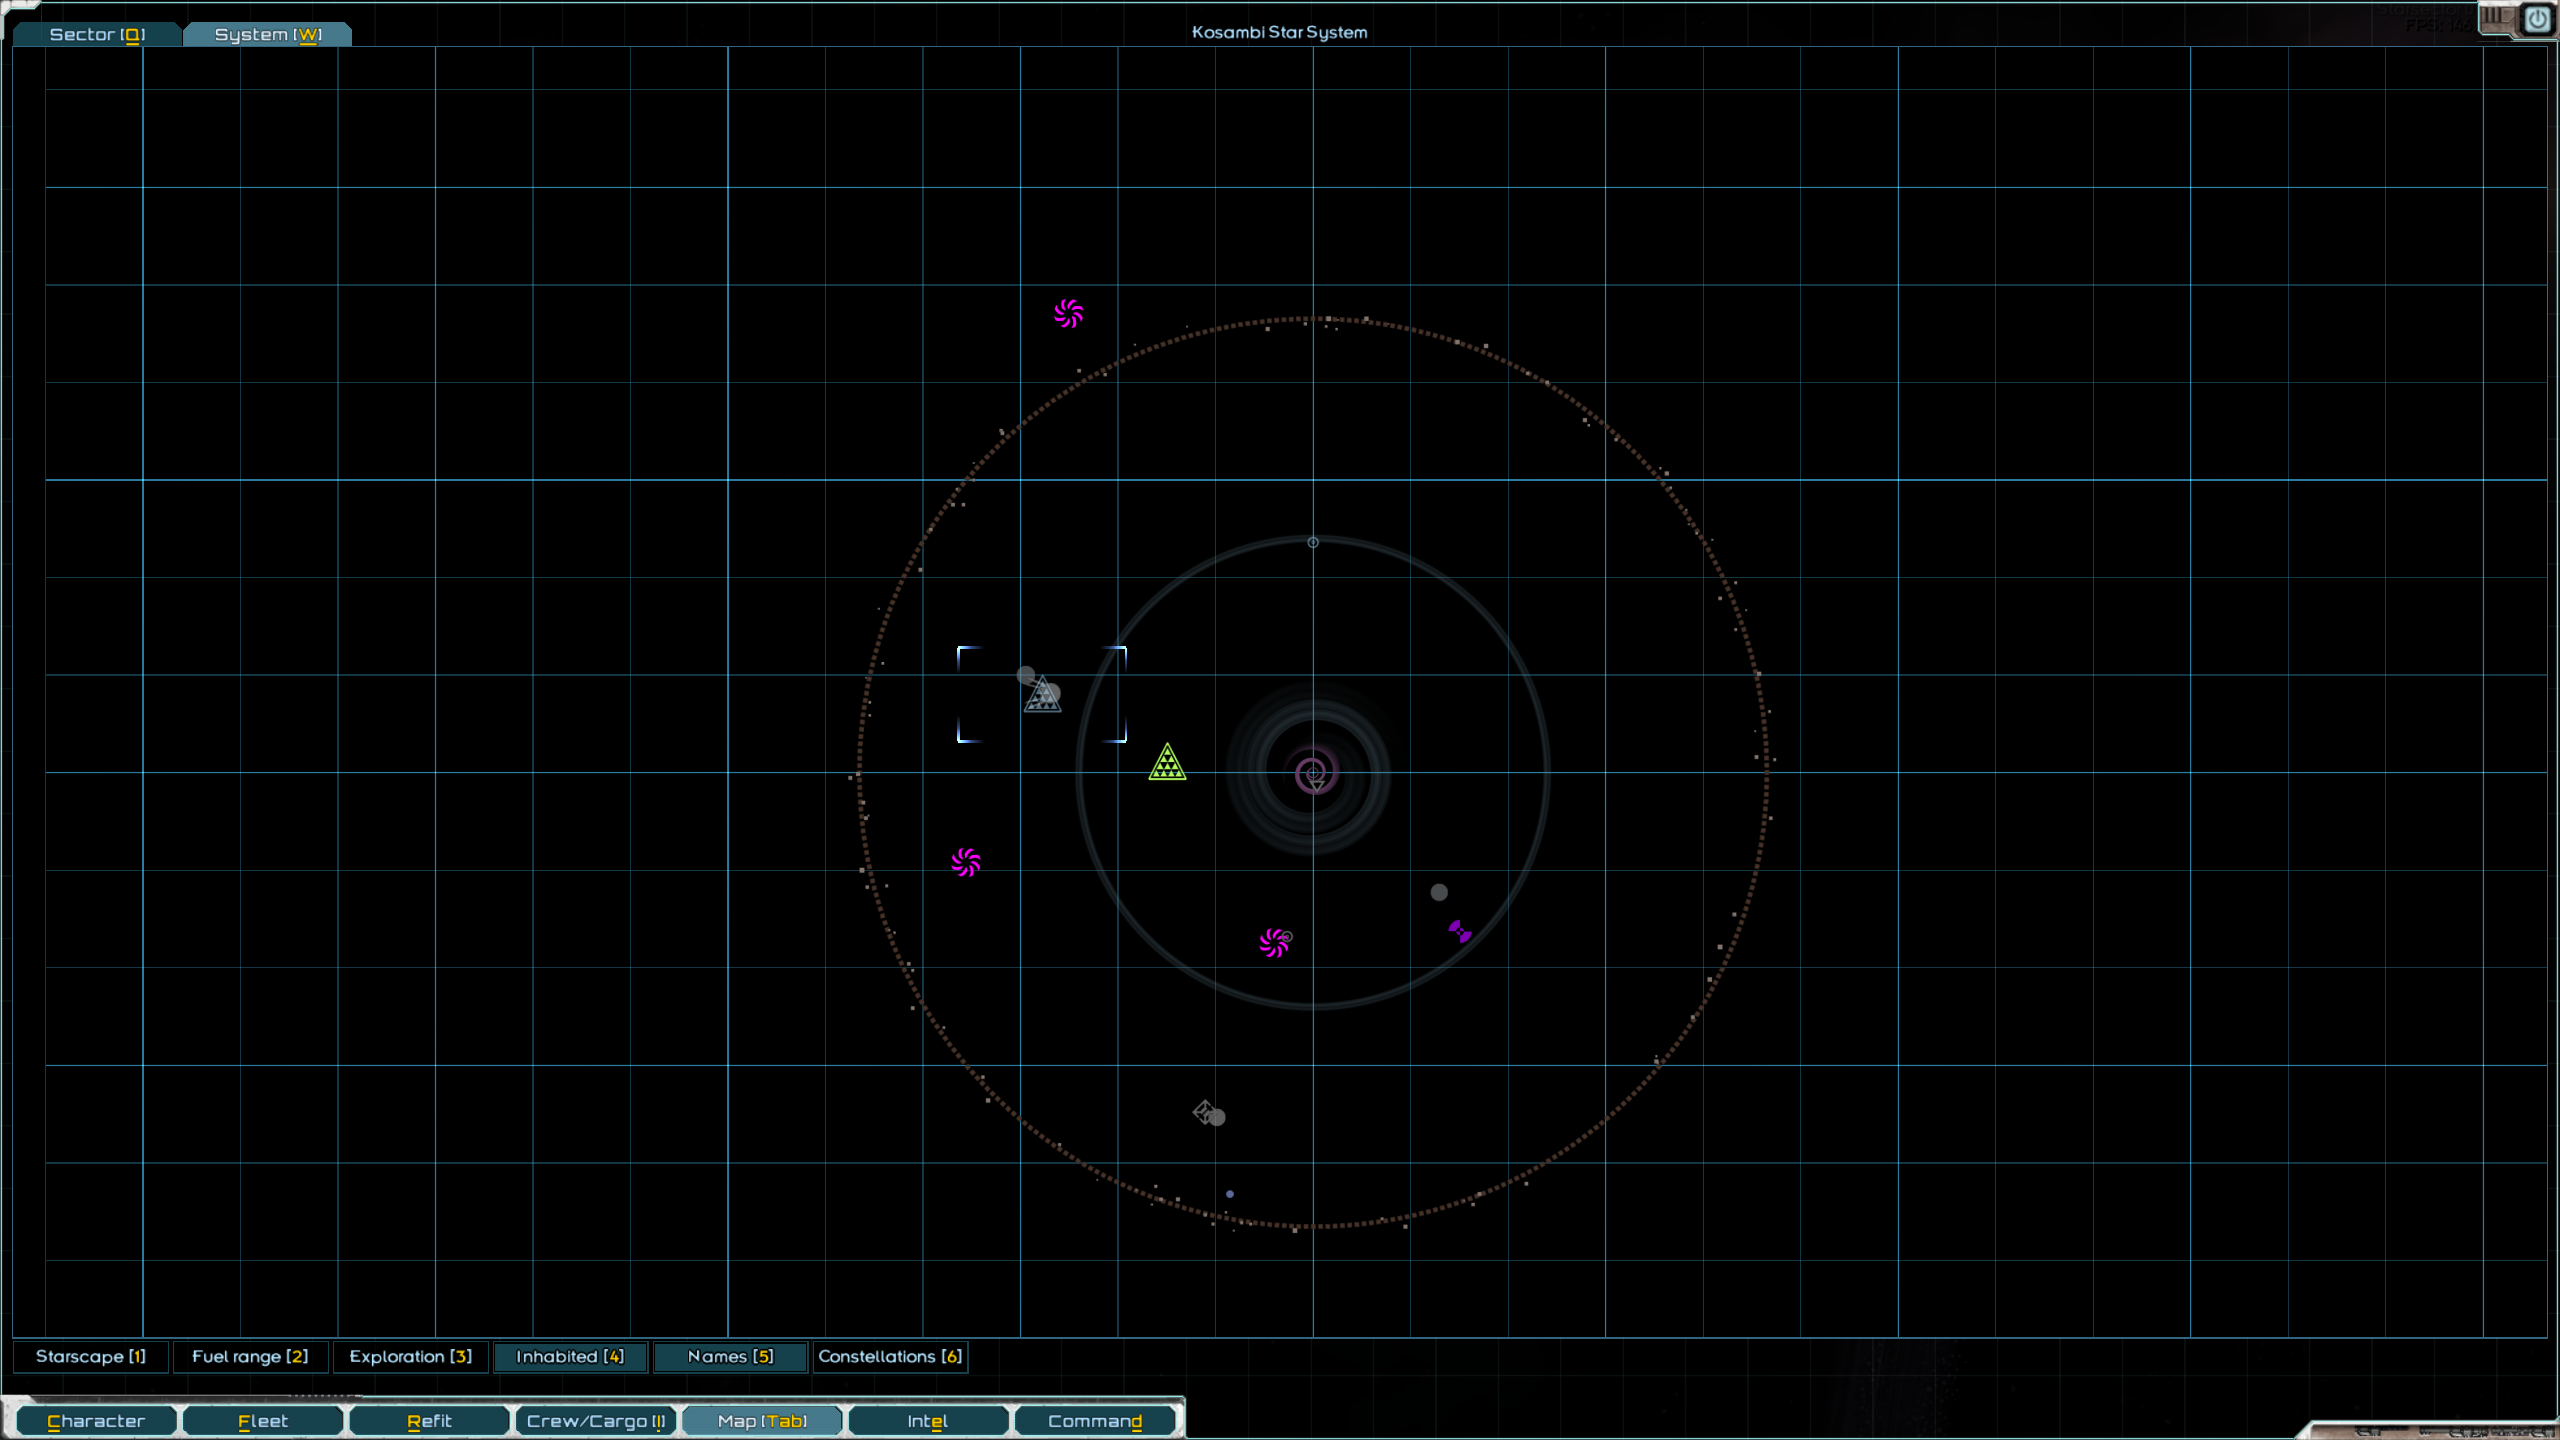Toggle the Inhabited [4] map filter
This screenshot has height=1440, width=2560.
point(570,1357)
